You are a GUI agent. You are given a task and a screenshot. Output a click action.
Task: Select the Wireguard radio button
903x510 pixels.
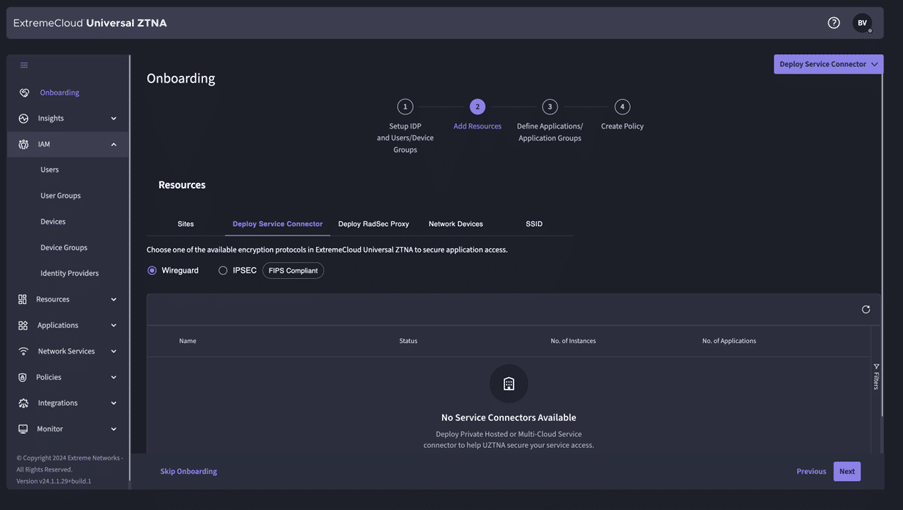152,270
